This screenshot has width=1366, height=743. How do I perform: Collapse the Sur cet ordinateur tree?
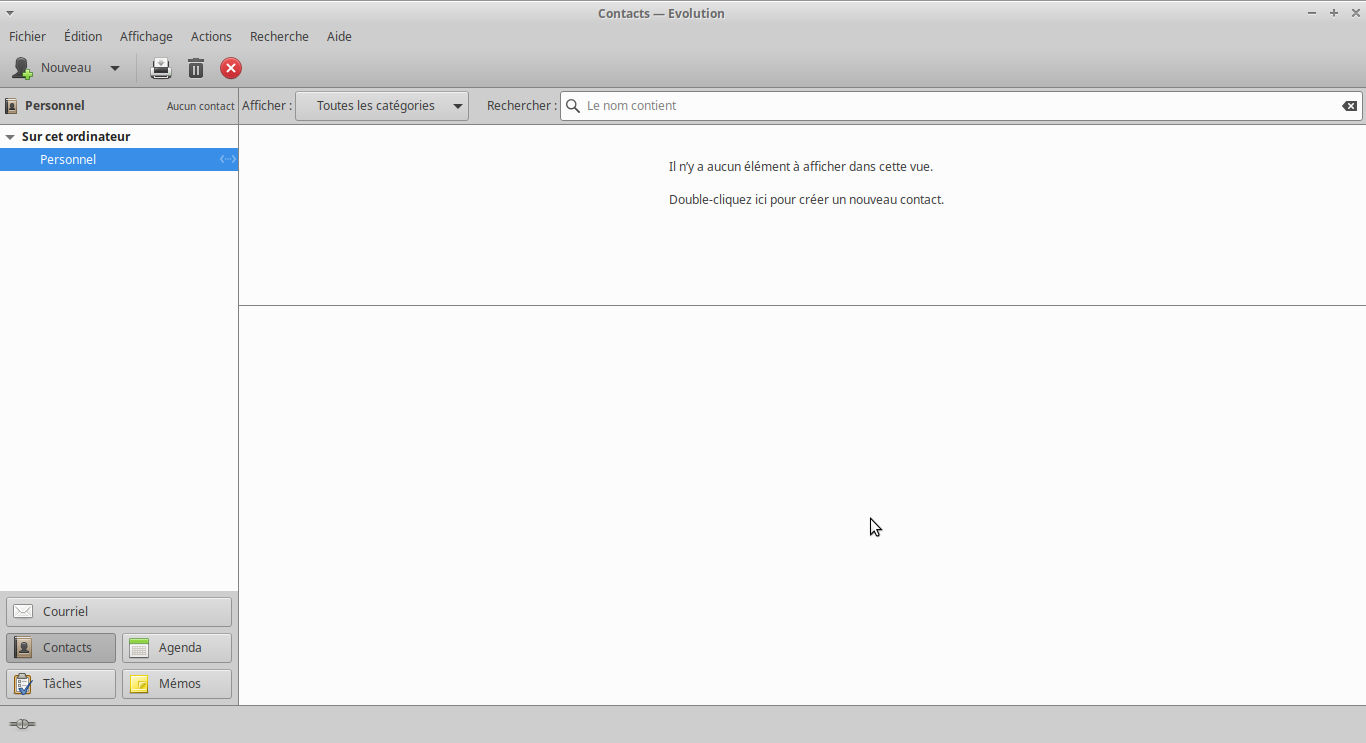[10, 137]
